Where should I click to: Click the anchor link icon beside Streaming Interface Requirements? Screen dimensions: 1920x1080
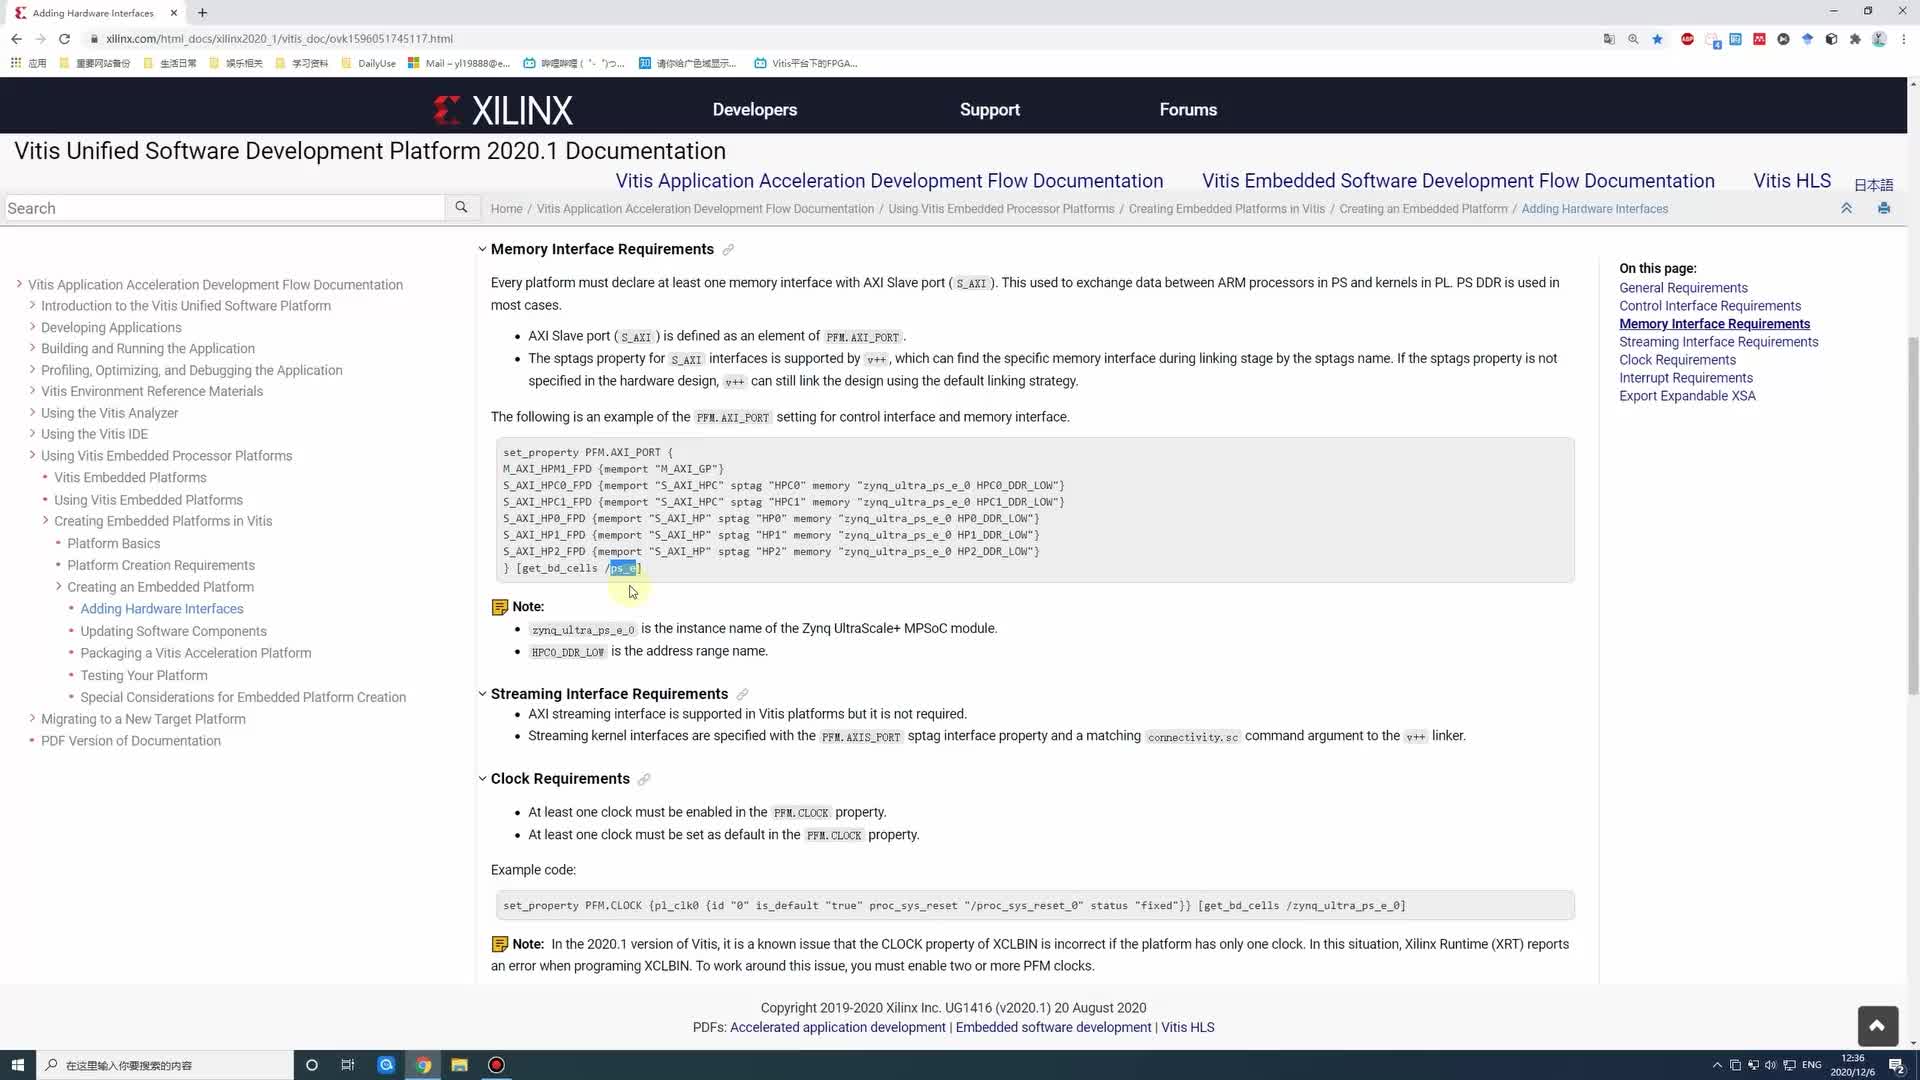742,695
